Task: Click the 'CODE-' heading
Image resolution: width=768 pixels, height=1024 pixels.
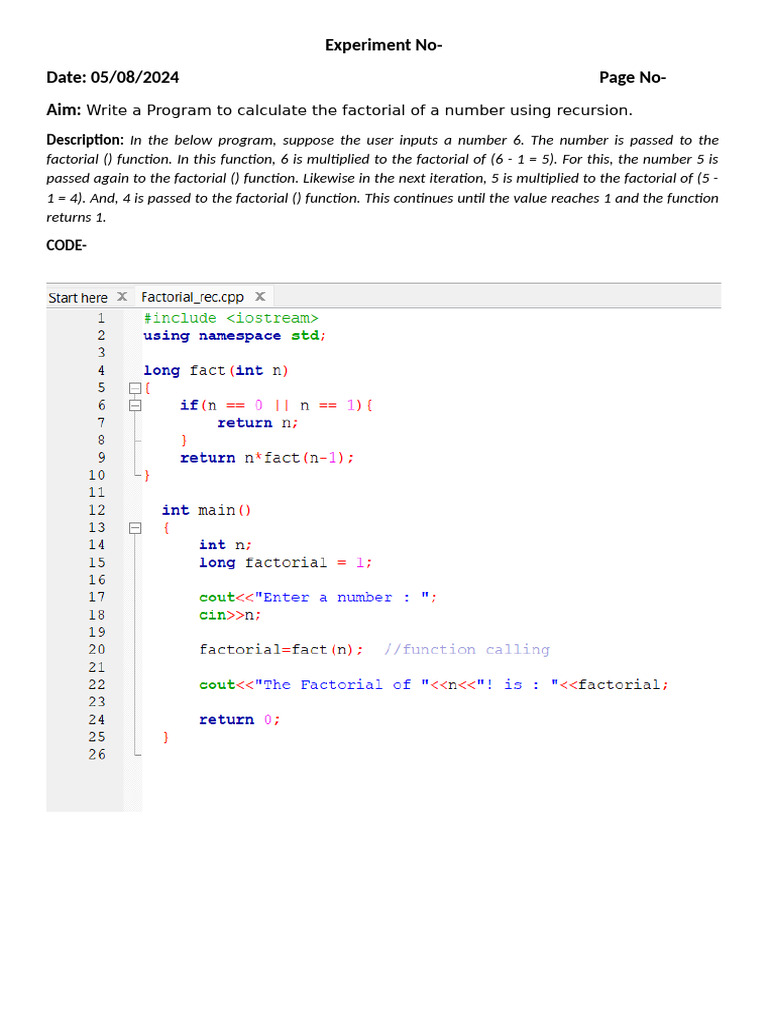Action: click(66, 246)
